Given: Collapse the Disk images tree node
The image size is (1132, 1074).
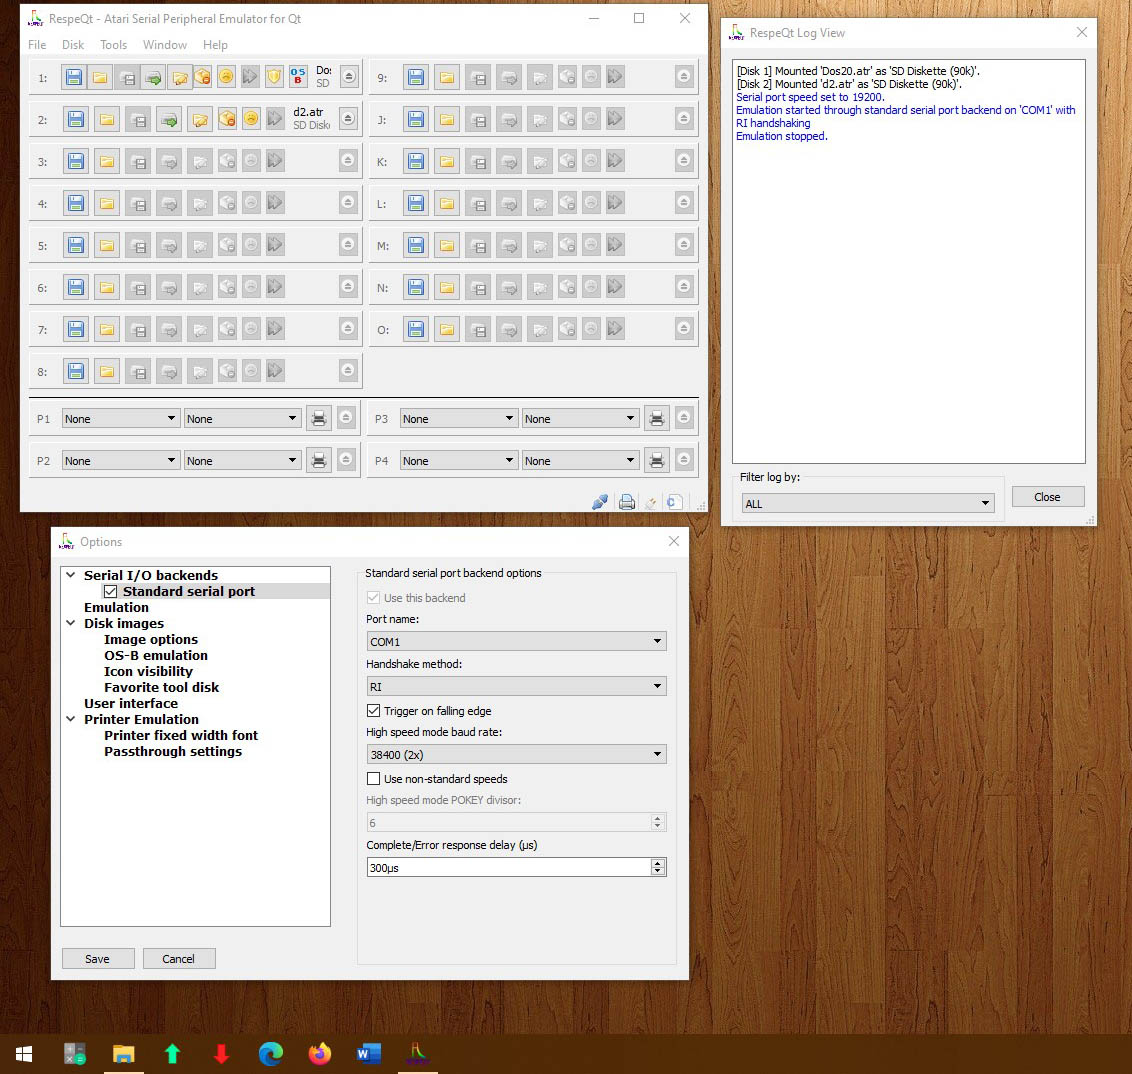Looking at the screenshot, I should [x=71, y=622].
